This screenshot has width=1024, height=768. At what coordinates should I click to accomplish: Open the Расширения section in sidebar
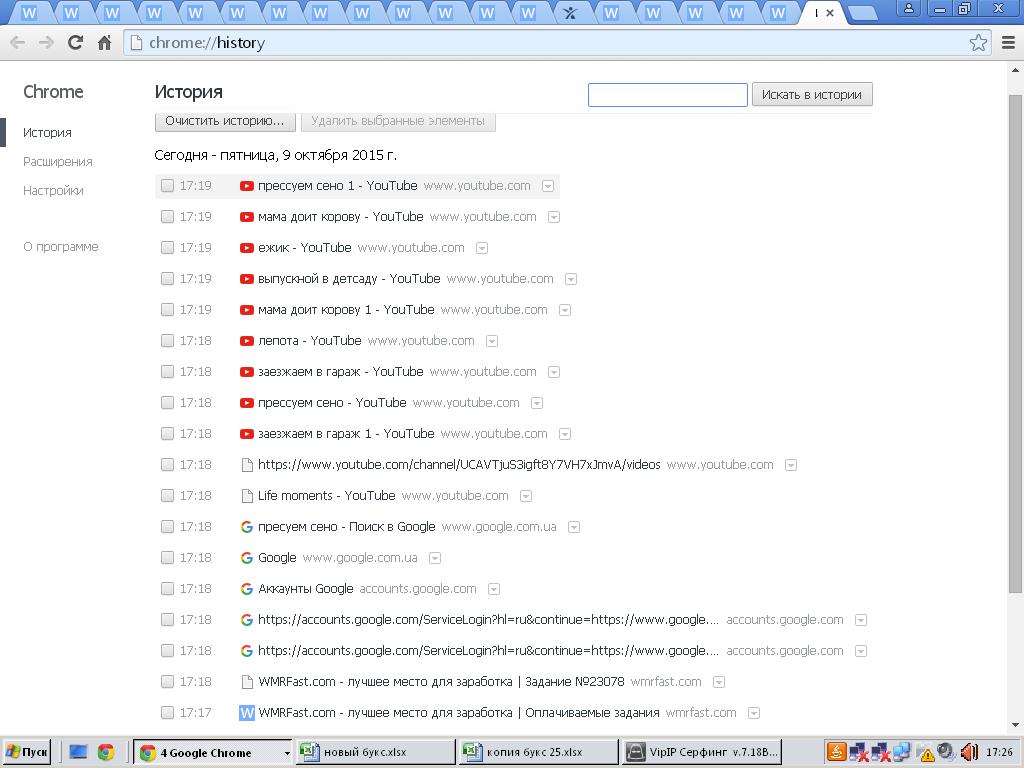pos(57,162)
